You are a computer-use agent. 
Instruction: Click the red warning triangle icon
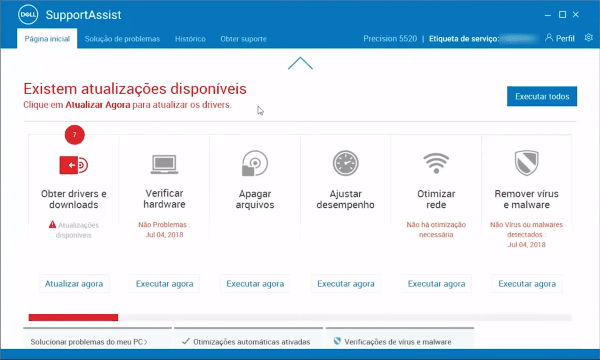[x=52, y=225]
